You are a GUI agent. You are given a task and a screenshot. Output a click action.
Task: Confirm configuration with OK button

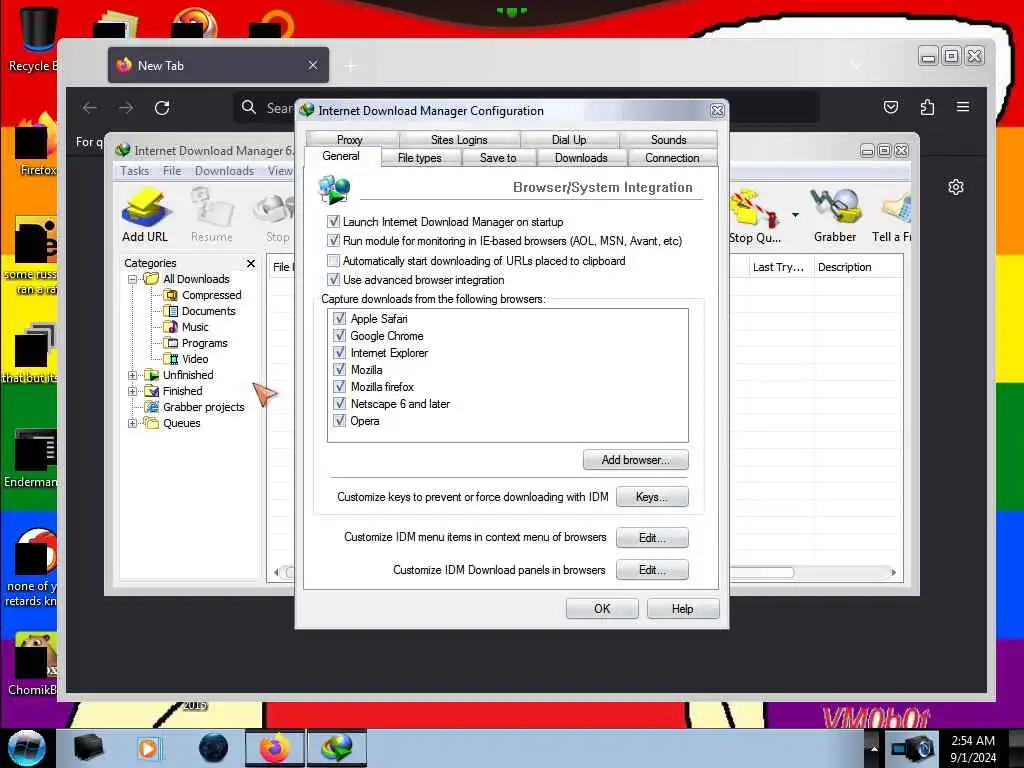pyautogui.click(x=602, y=609)
